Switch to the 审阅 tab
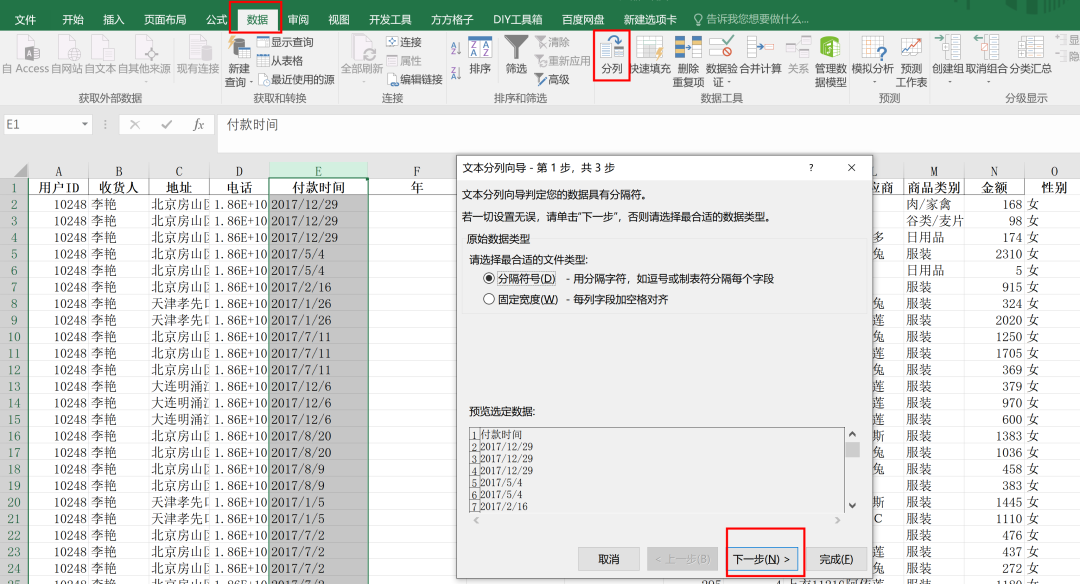Viewport: 1080px width, 584px height. [298, 19]
